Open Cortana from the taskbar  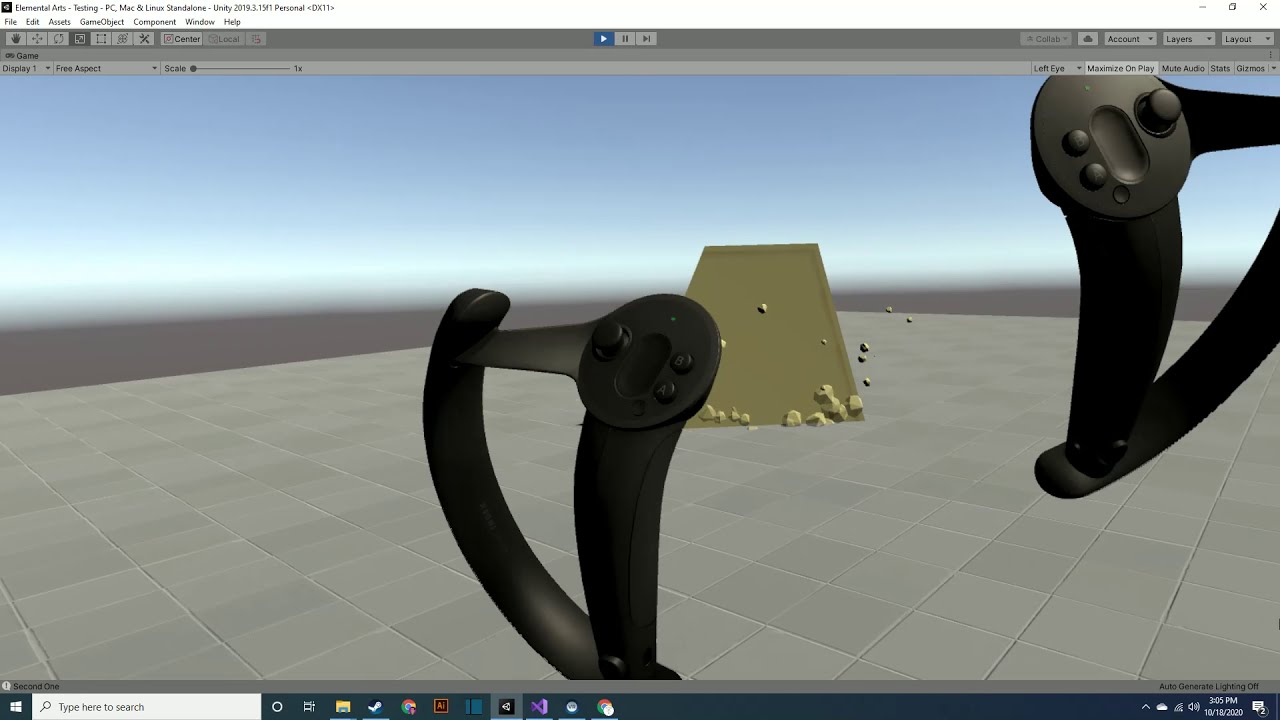(x=277, y=707)
